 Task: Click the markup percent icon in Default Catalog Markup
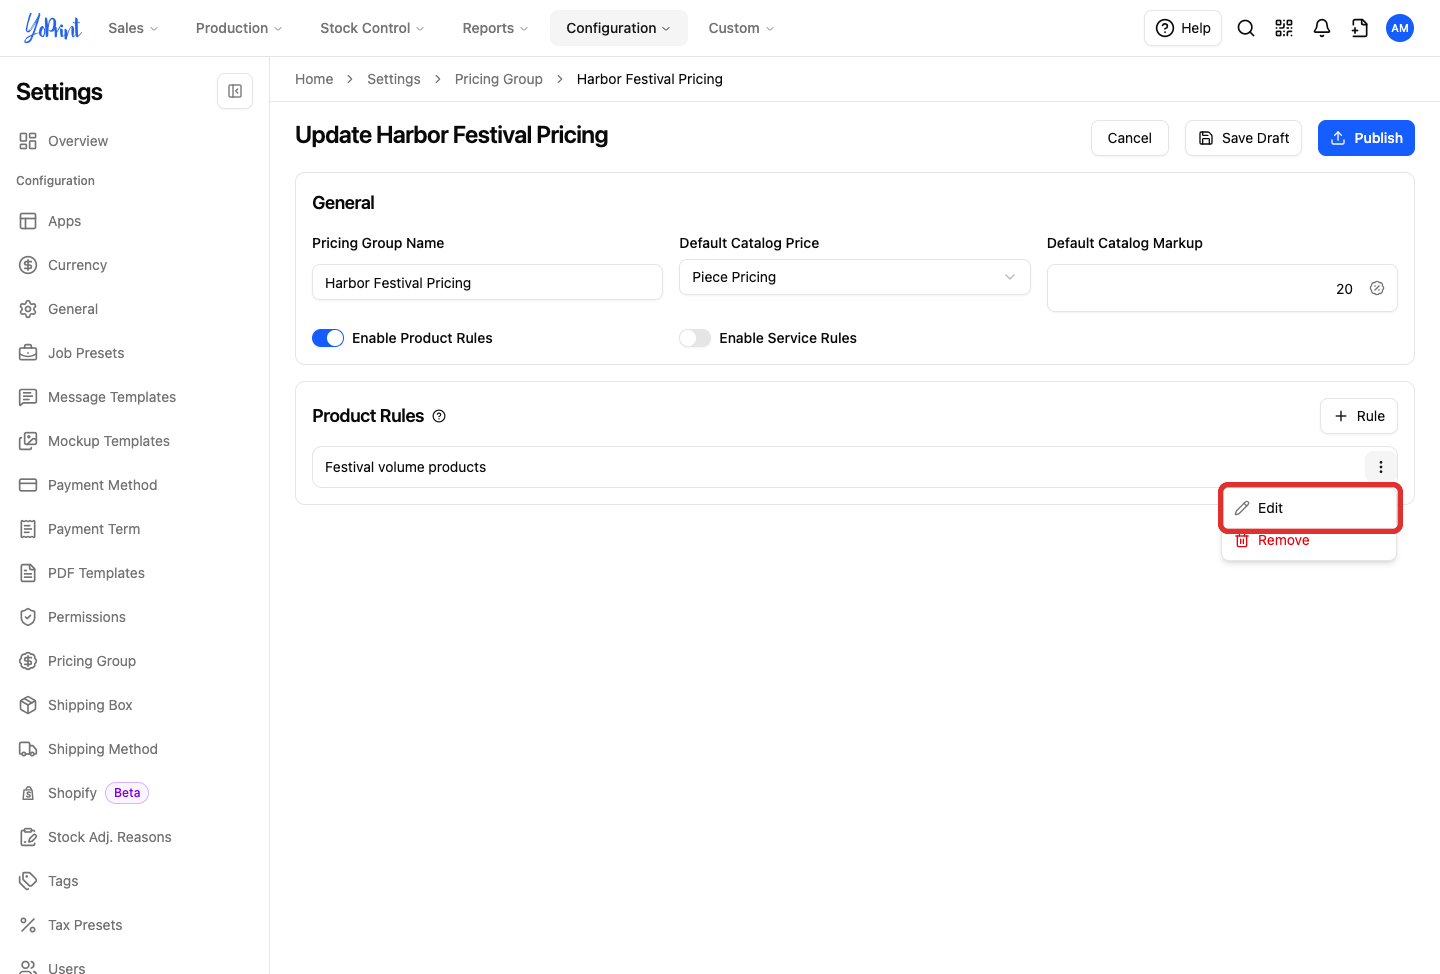(1377, 288)
